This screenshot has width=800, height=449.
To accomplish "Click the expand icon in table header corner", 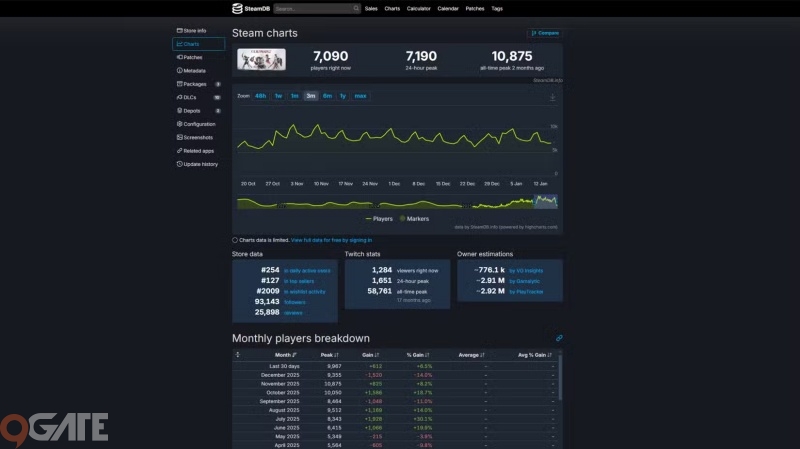I will coord(237,355).
